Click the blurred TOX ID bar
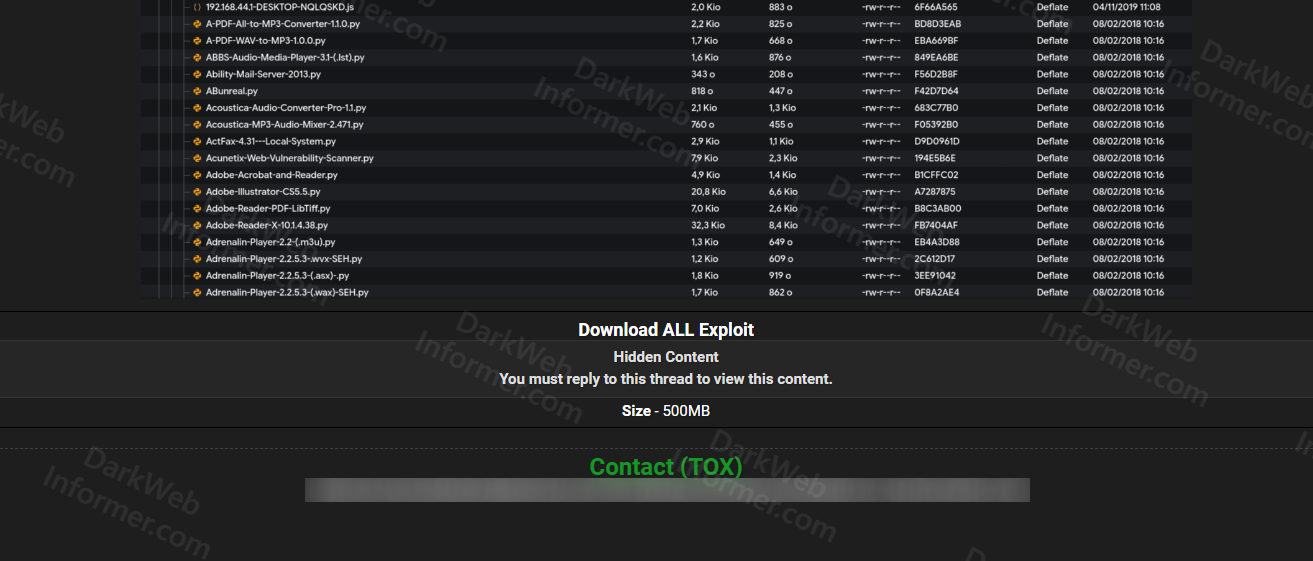The width and height of the screenshot is (1313, 561). click(666, 490)
